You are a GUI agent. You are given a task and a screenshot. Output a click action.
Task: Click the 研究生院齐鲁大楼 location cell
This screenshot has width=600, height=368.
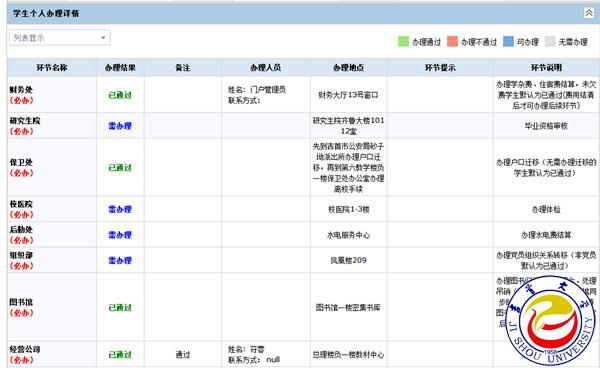[348, 126]
